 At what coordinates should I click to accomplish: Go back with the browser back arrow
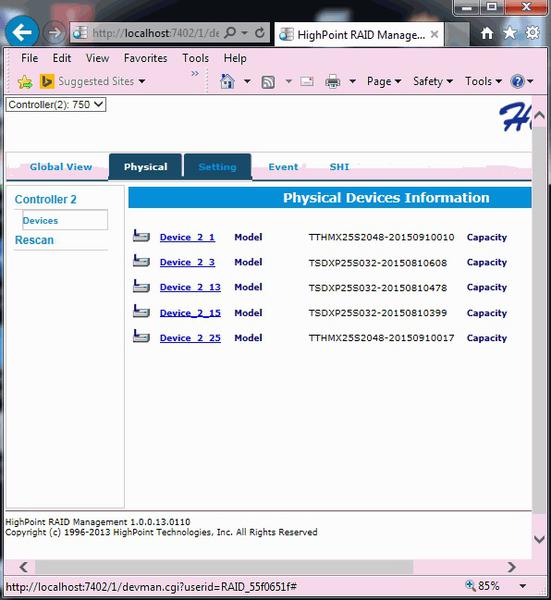22,32
